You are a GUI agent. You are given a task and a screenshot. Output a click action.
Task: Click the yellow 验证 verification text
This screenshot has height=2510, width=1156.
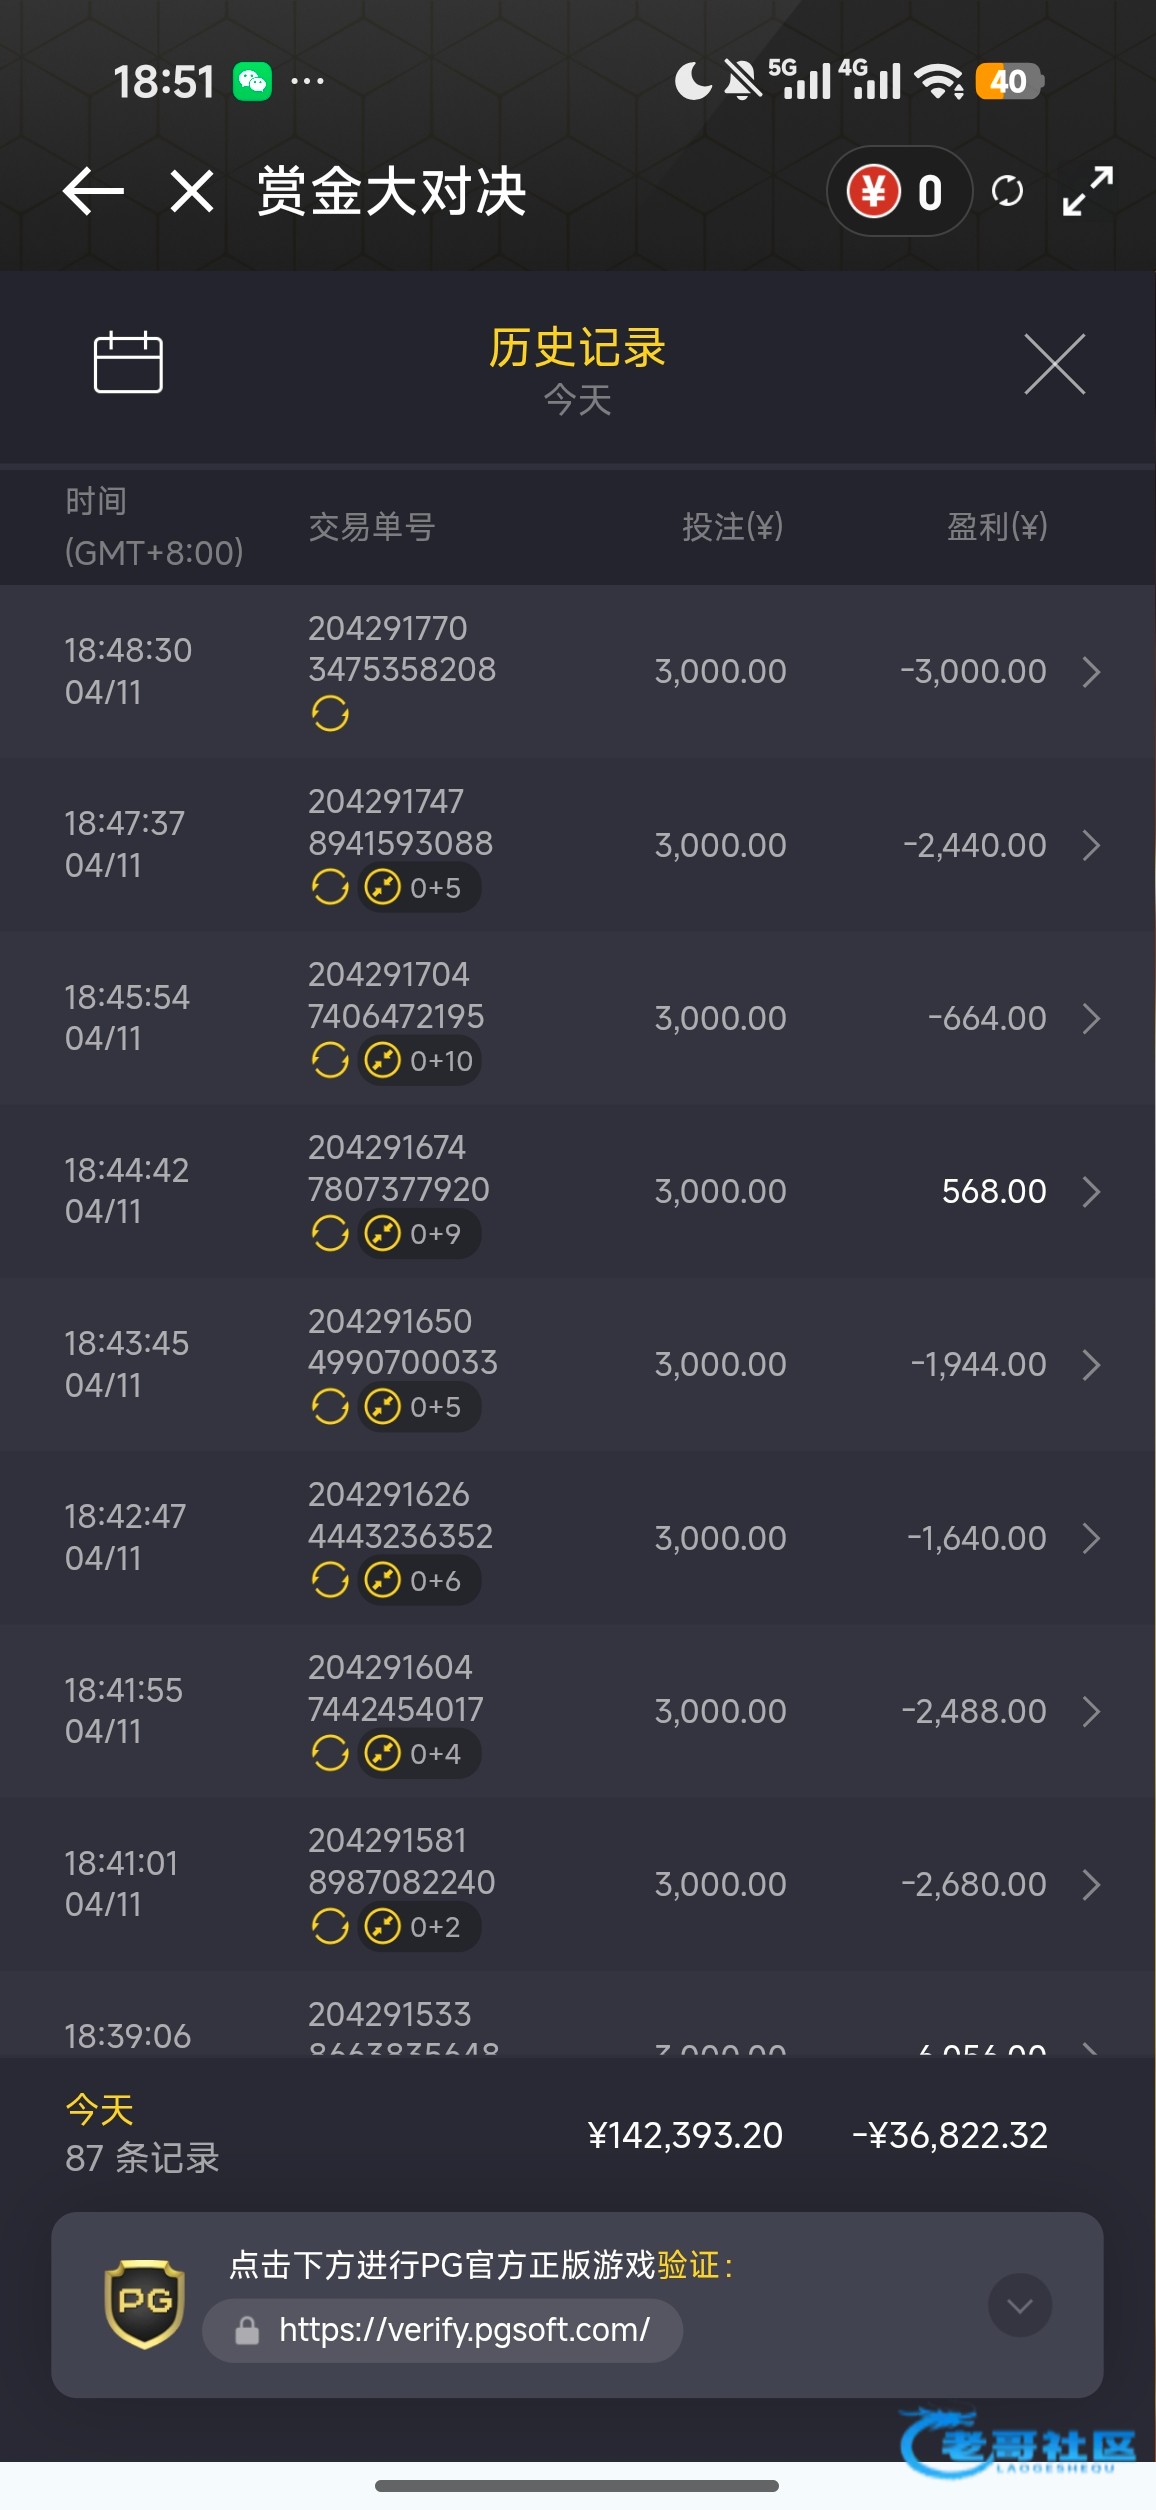[689, 2264]
